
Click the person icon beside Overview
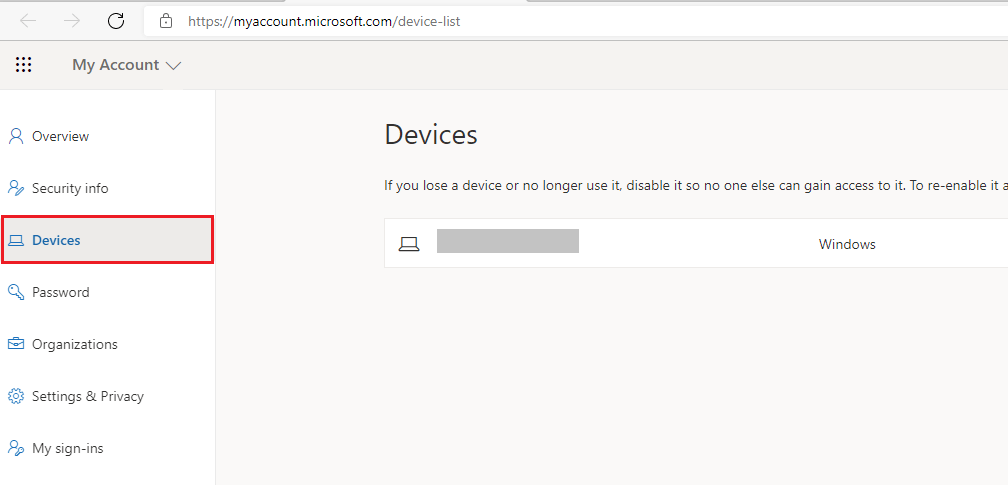15,136
